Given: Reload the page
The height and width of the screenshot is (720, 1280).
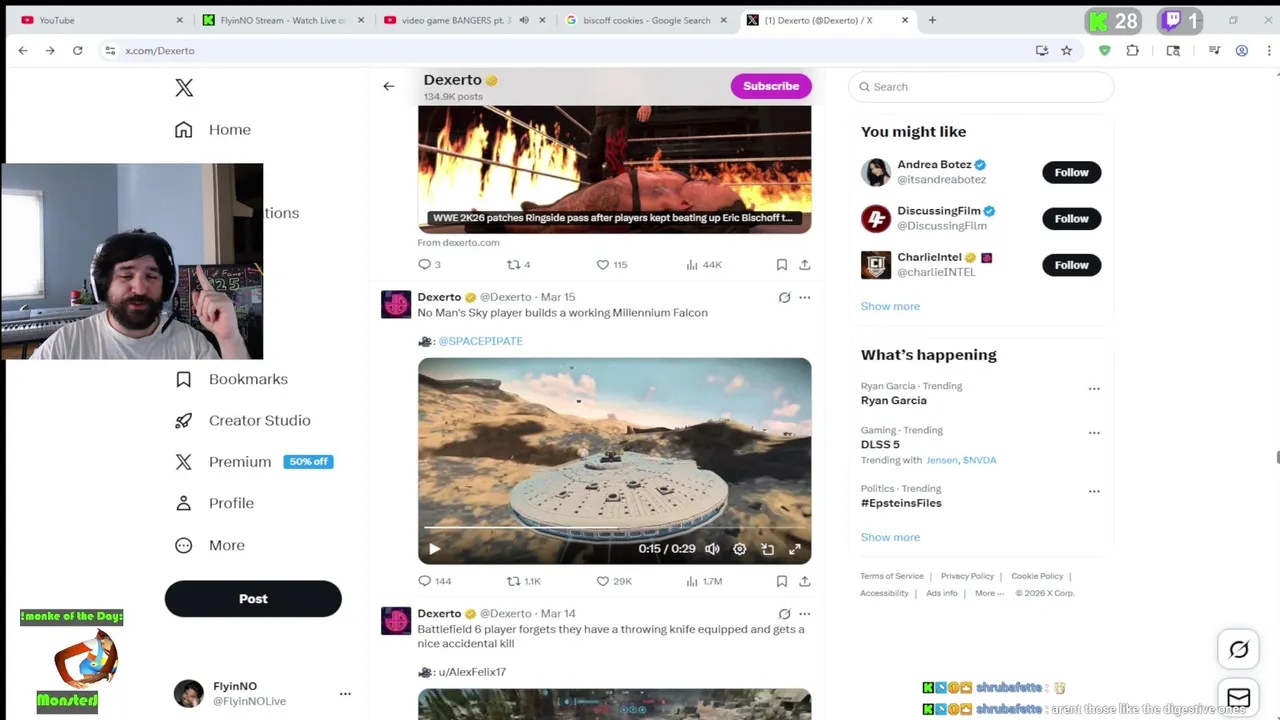Looking at the screenshot, I should (77, 50).
